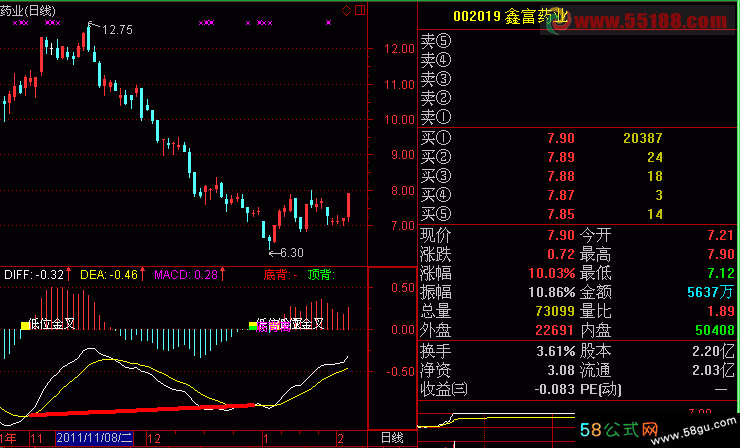This screenshot has height=448, width=740.
Task: Click the rightmost magenta info marker above candles
Action: [x=328, y=23]
